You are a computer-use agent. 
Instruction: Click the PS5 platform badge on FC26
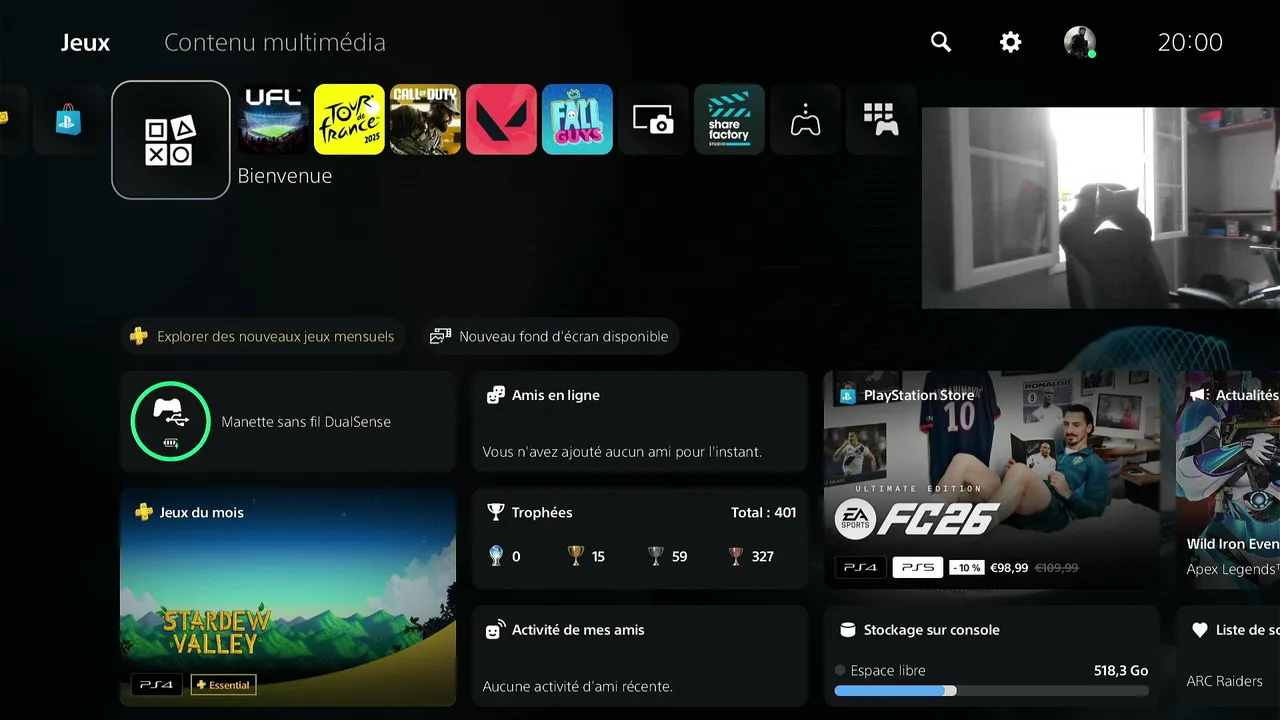point(918,567)
